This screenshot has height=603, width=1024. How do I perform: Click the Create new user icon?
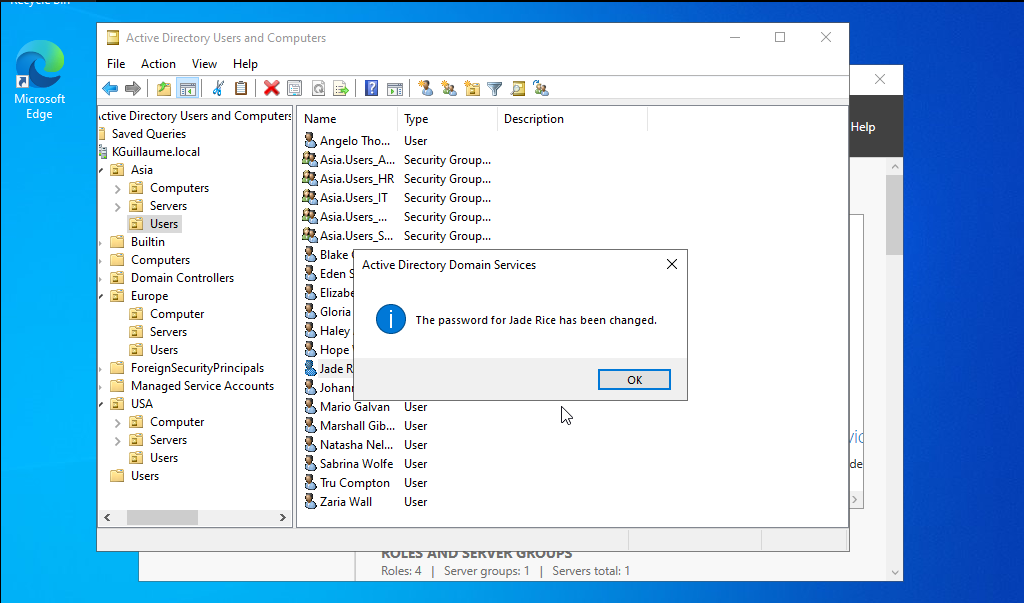coord(425,88)
